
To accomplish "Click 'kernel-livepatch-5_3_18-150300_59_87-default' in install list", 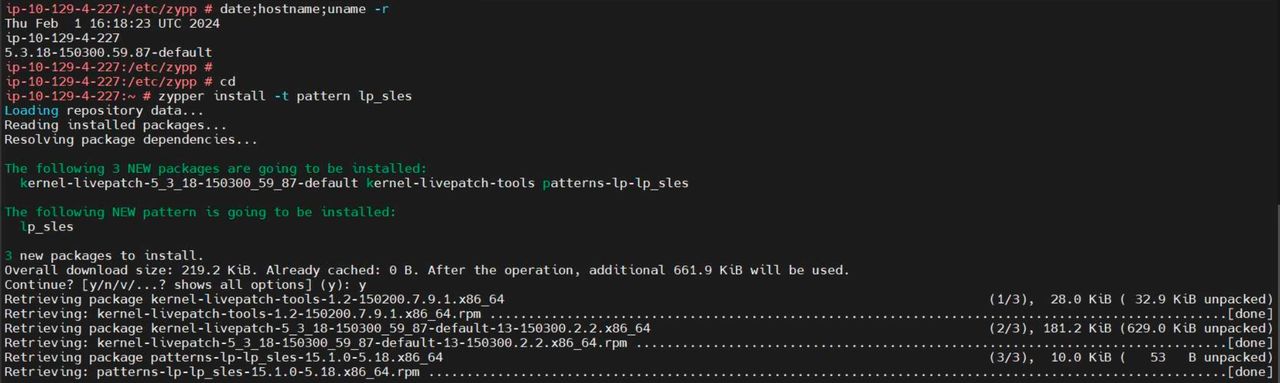I will tap(189, 183).
